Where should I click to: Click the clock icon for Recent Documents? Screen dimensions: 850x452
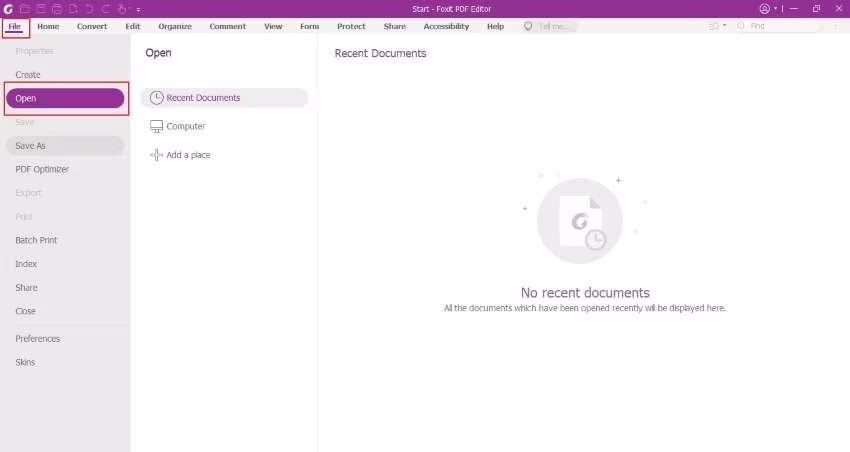point(156,98)
